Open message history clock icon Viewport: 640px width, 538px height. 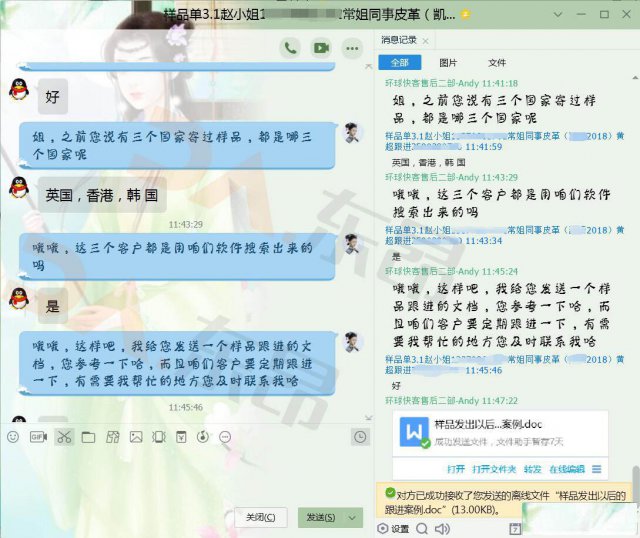point(360,437)
